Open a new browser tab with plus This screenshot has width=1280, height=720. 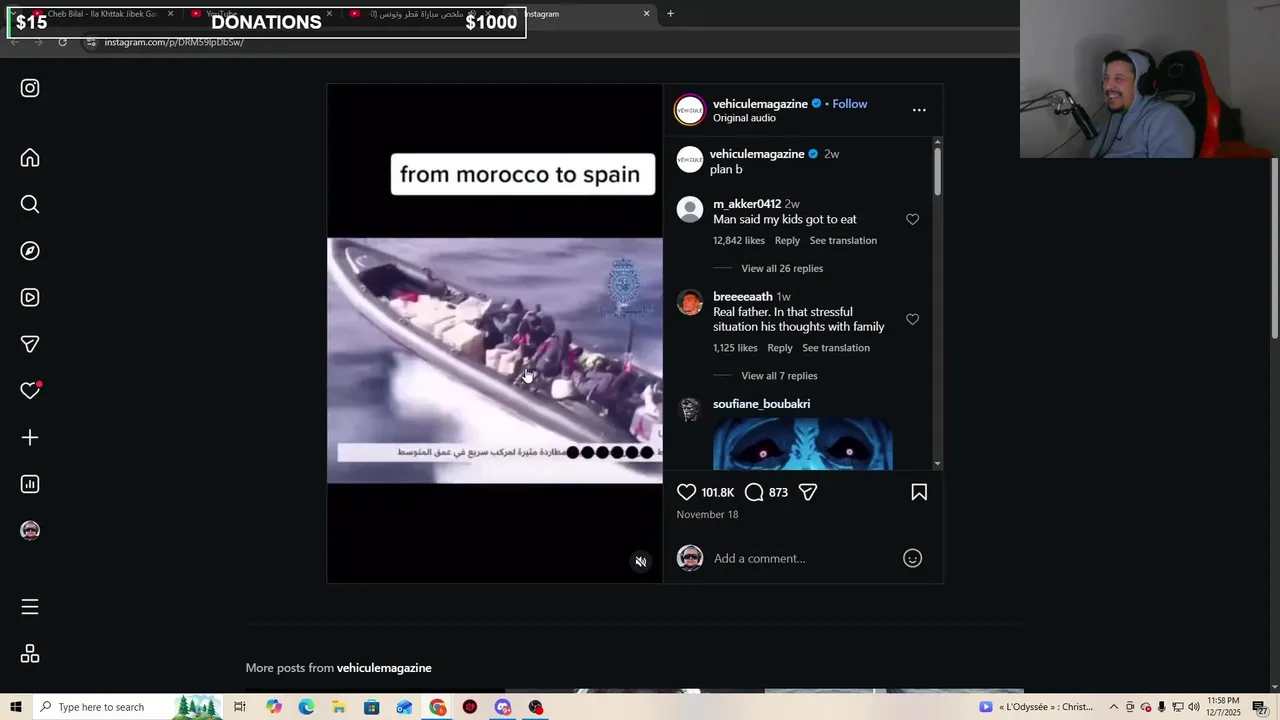click(x=670, y=14)
